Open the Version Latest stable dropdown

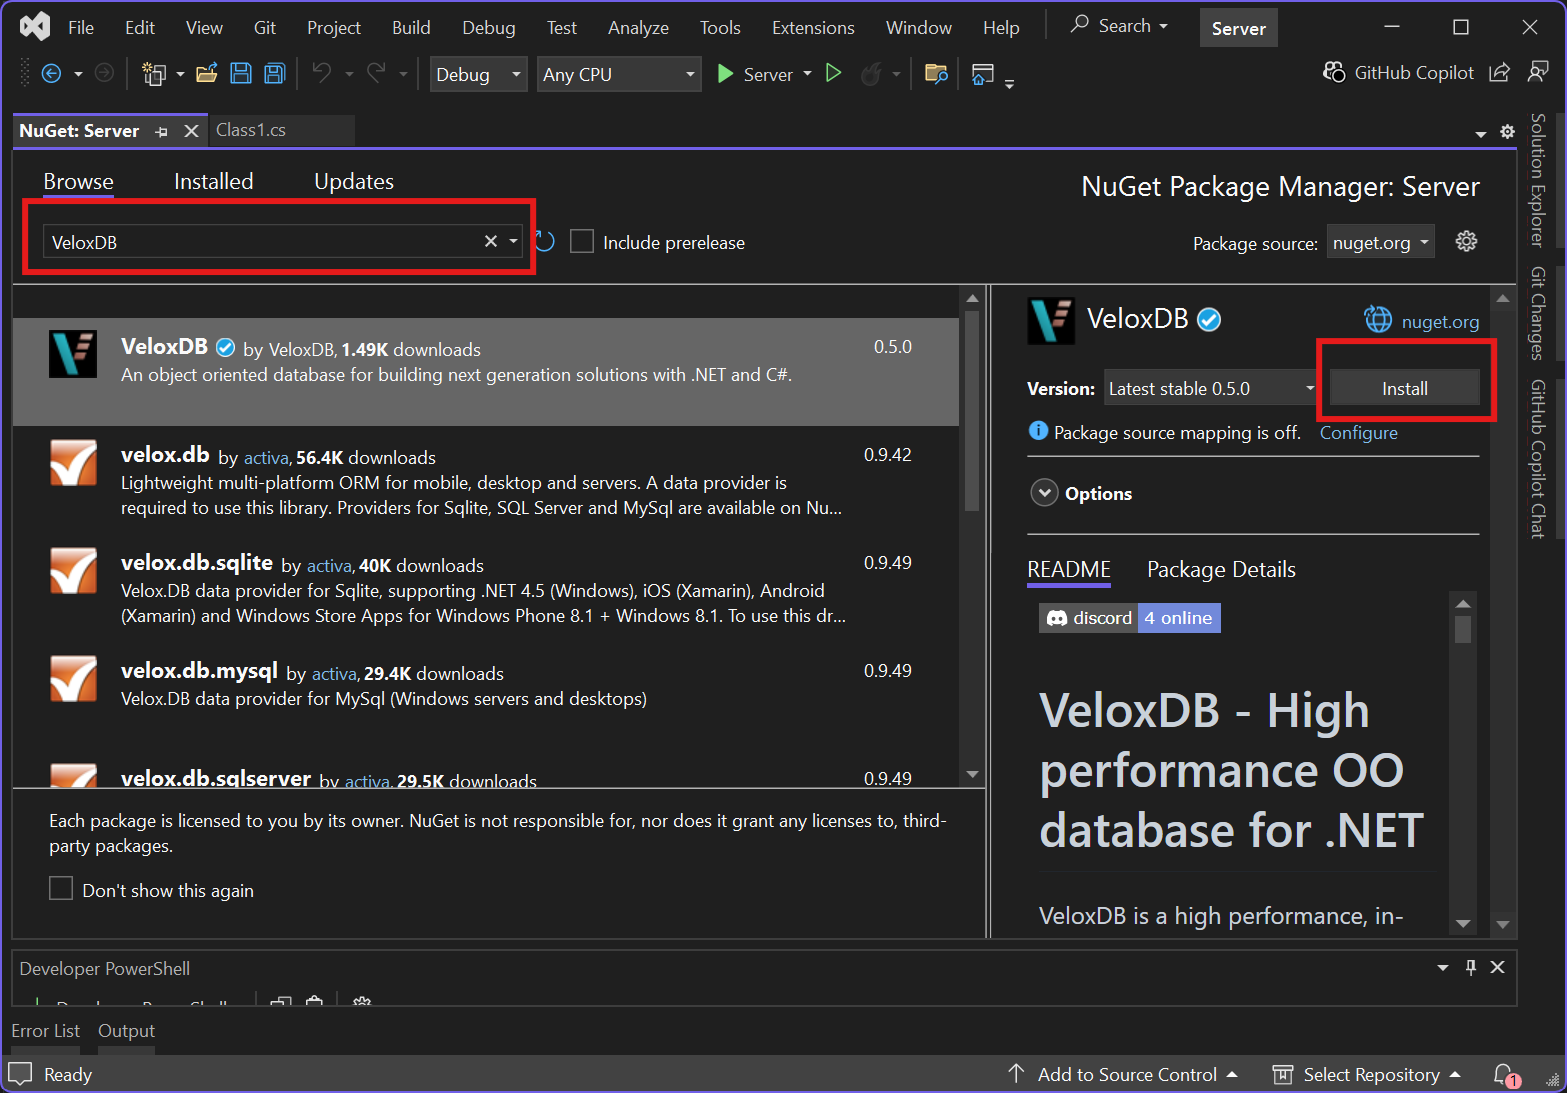[x=1212, y=388]
